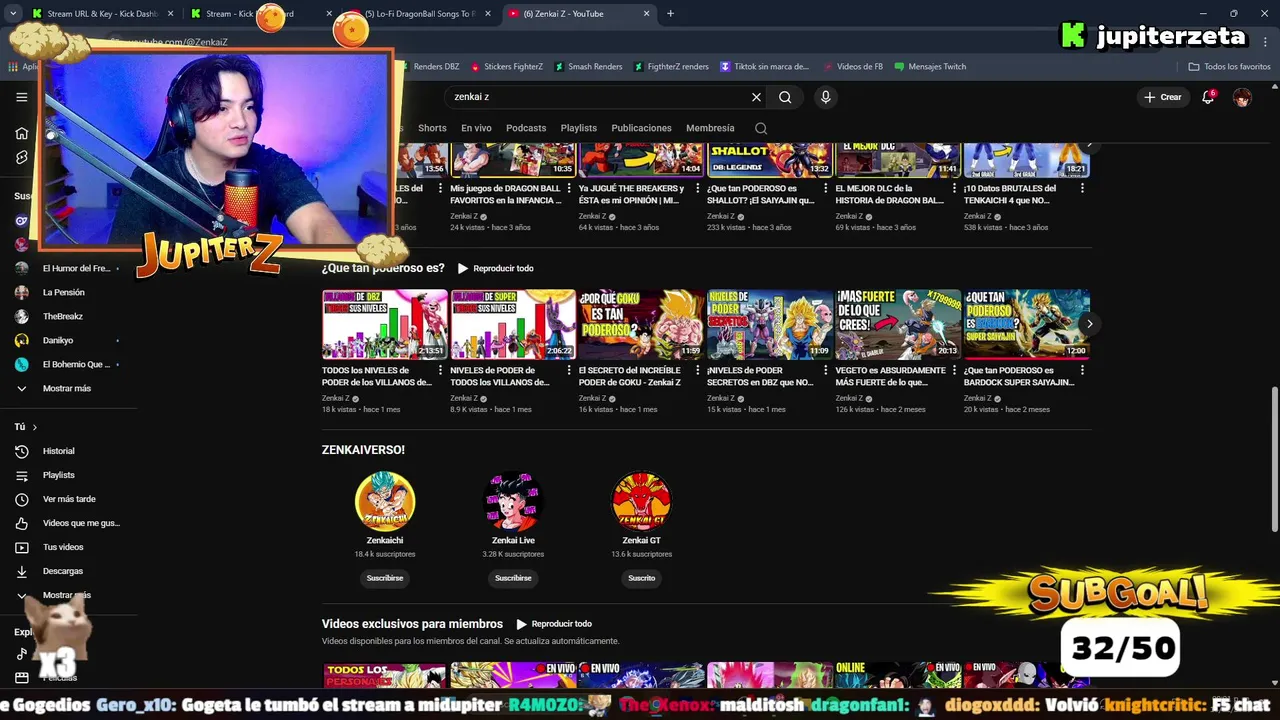
Task: Switch to Shorts channel tab
Action: (x=432, y=128)
